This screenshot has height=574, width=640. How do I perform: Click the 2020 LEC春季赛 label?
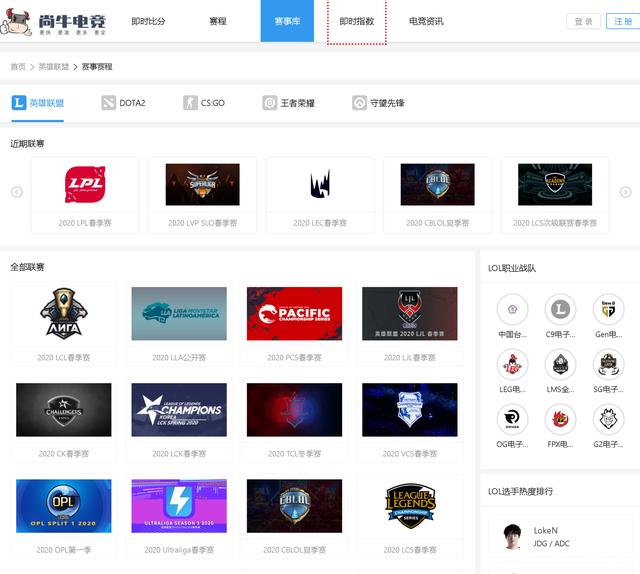point(320,223)
